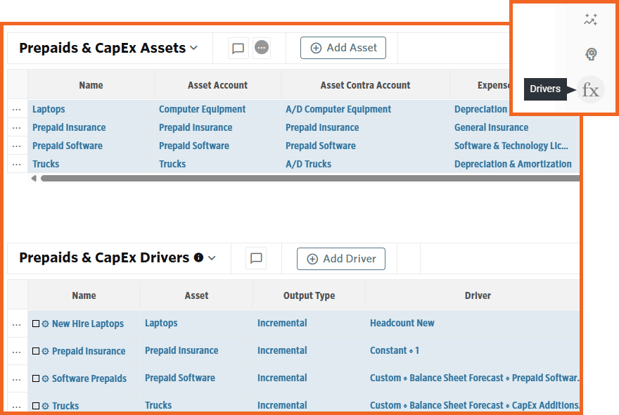Open row menu dots for Laptops asset
Screen dimensions: 619x415
click(16, 110)
